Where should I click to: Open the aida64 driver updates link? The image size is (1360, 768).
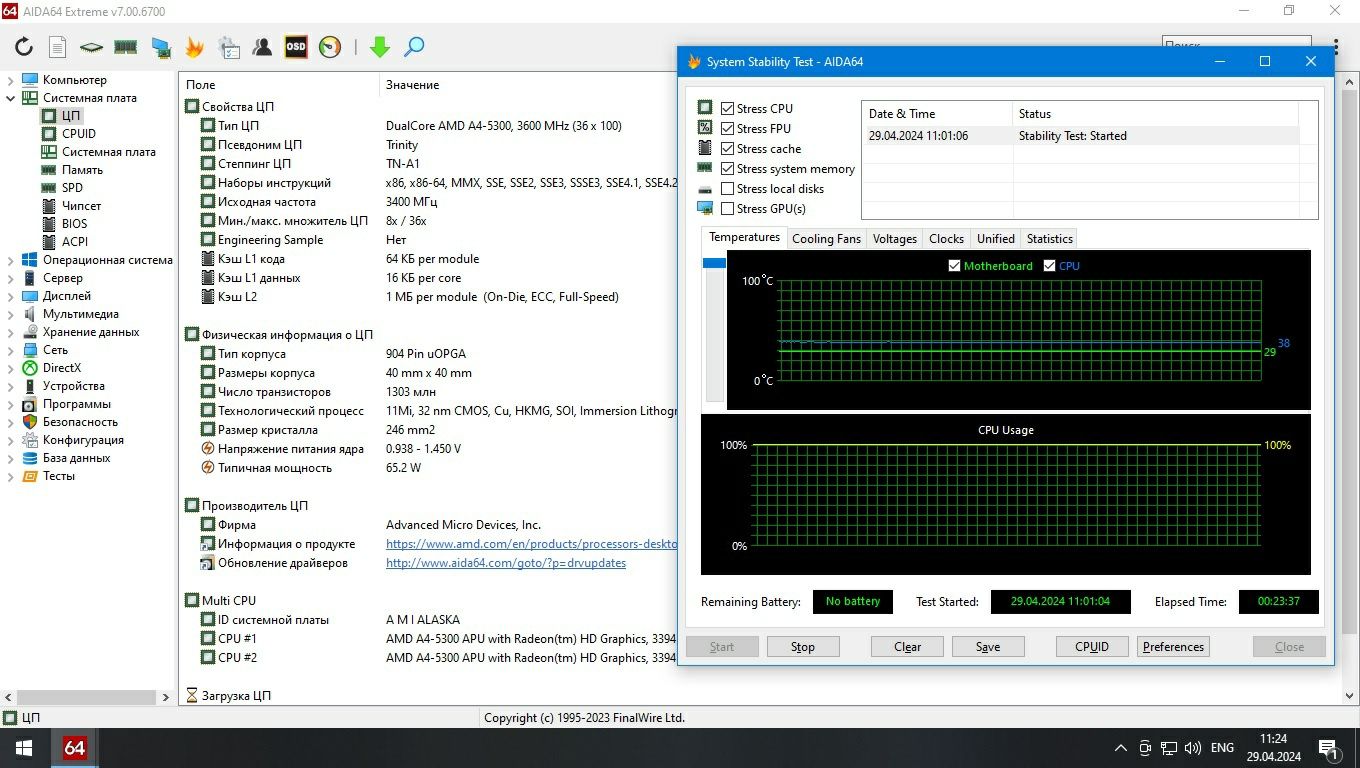pyautogui.click(x=506, y=563)
